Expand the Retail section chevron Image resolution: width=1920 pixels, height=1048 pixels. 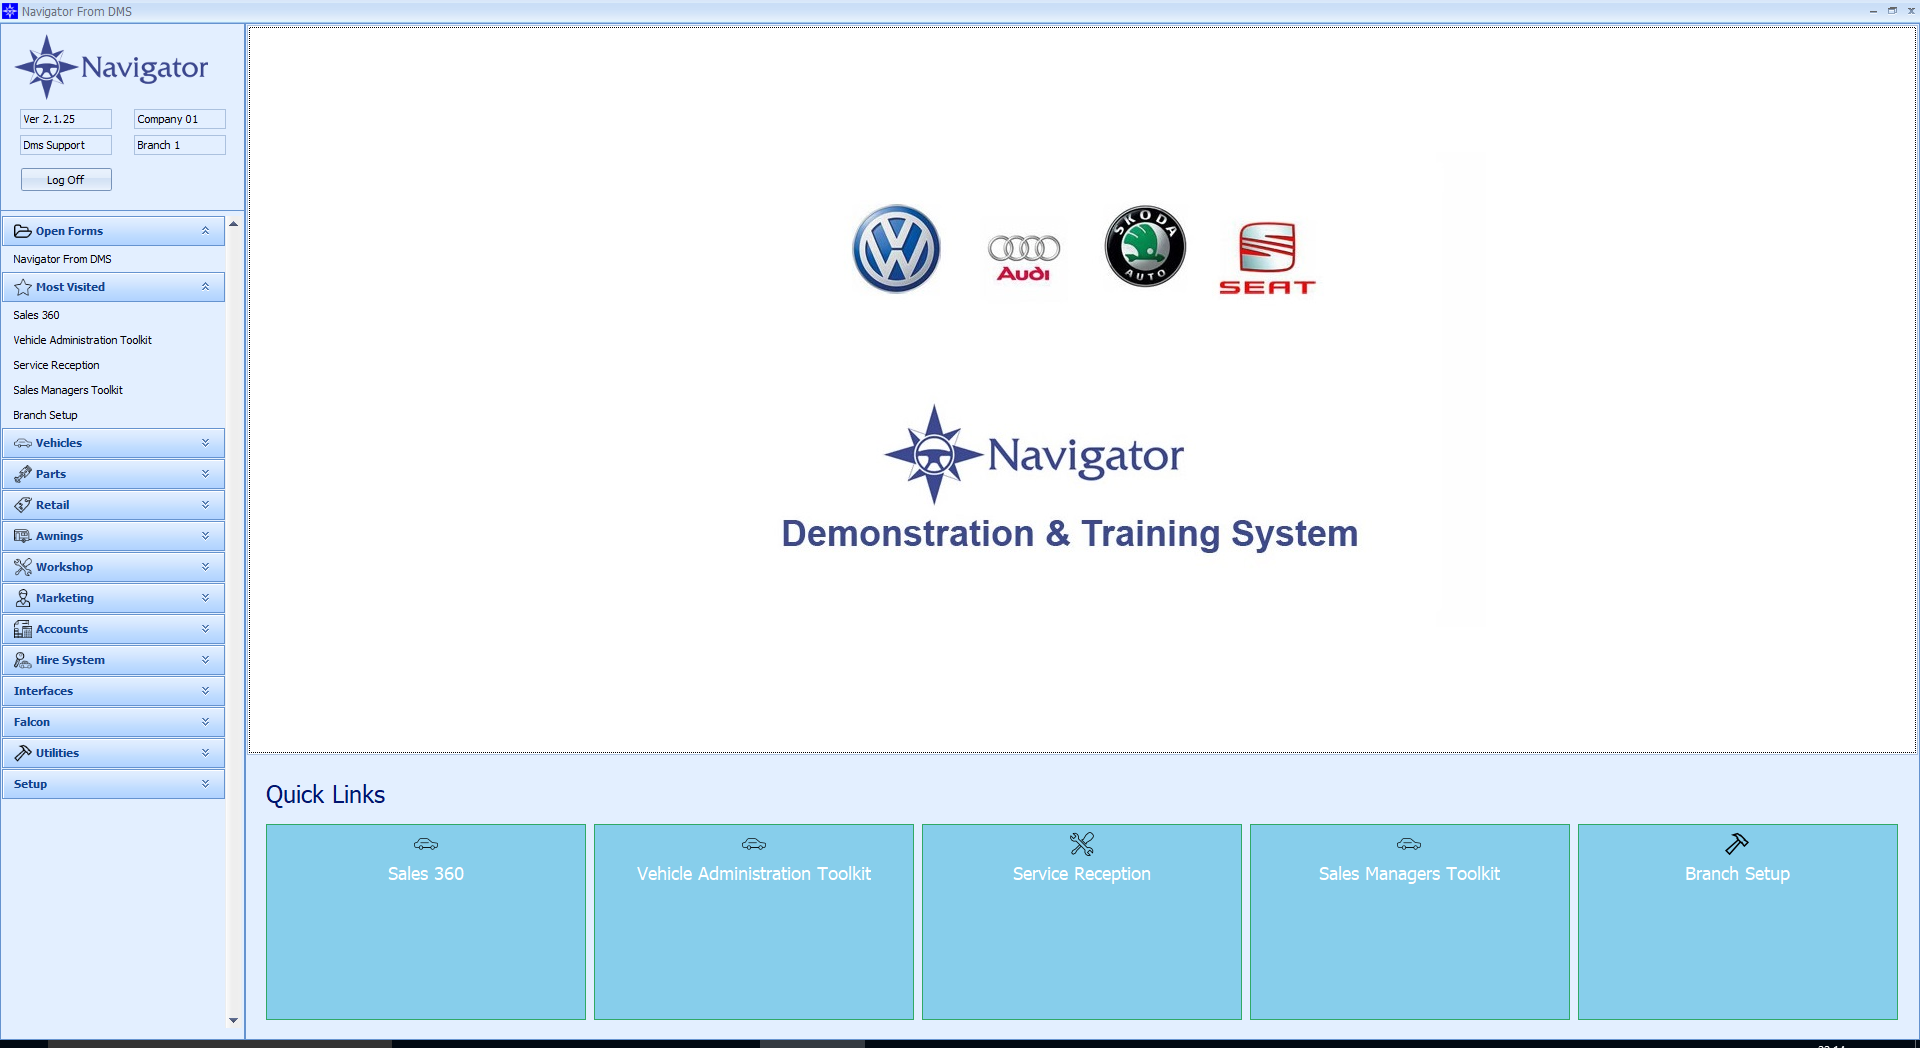pos(205,505)
